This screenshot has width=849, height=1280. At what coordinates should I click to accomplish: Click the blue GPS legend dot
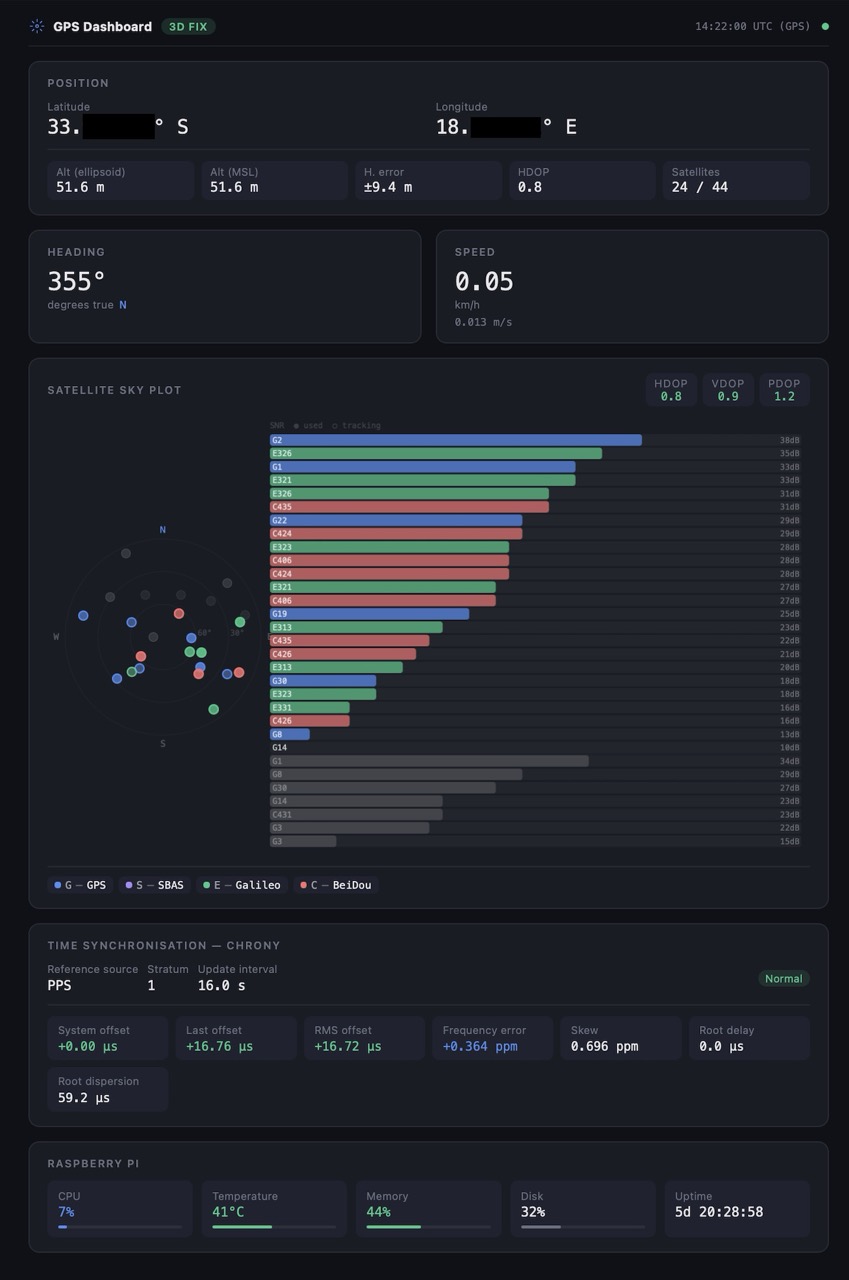58,885
